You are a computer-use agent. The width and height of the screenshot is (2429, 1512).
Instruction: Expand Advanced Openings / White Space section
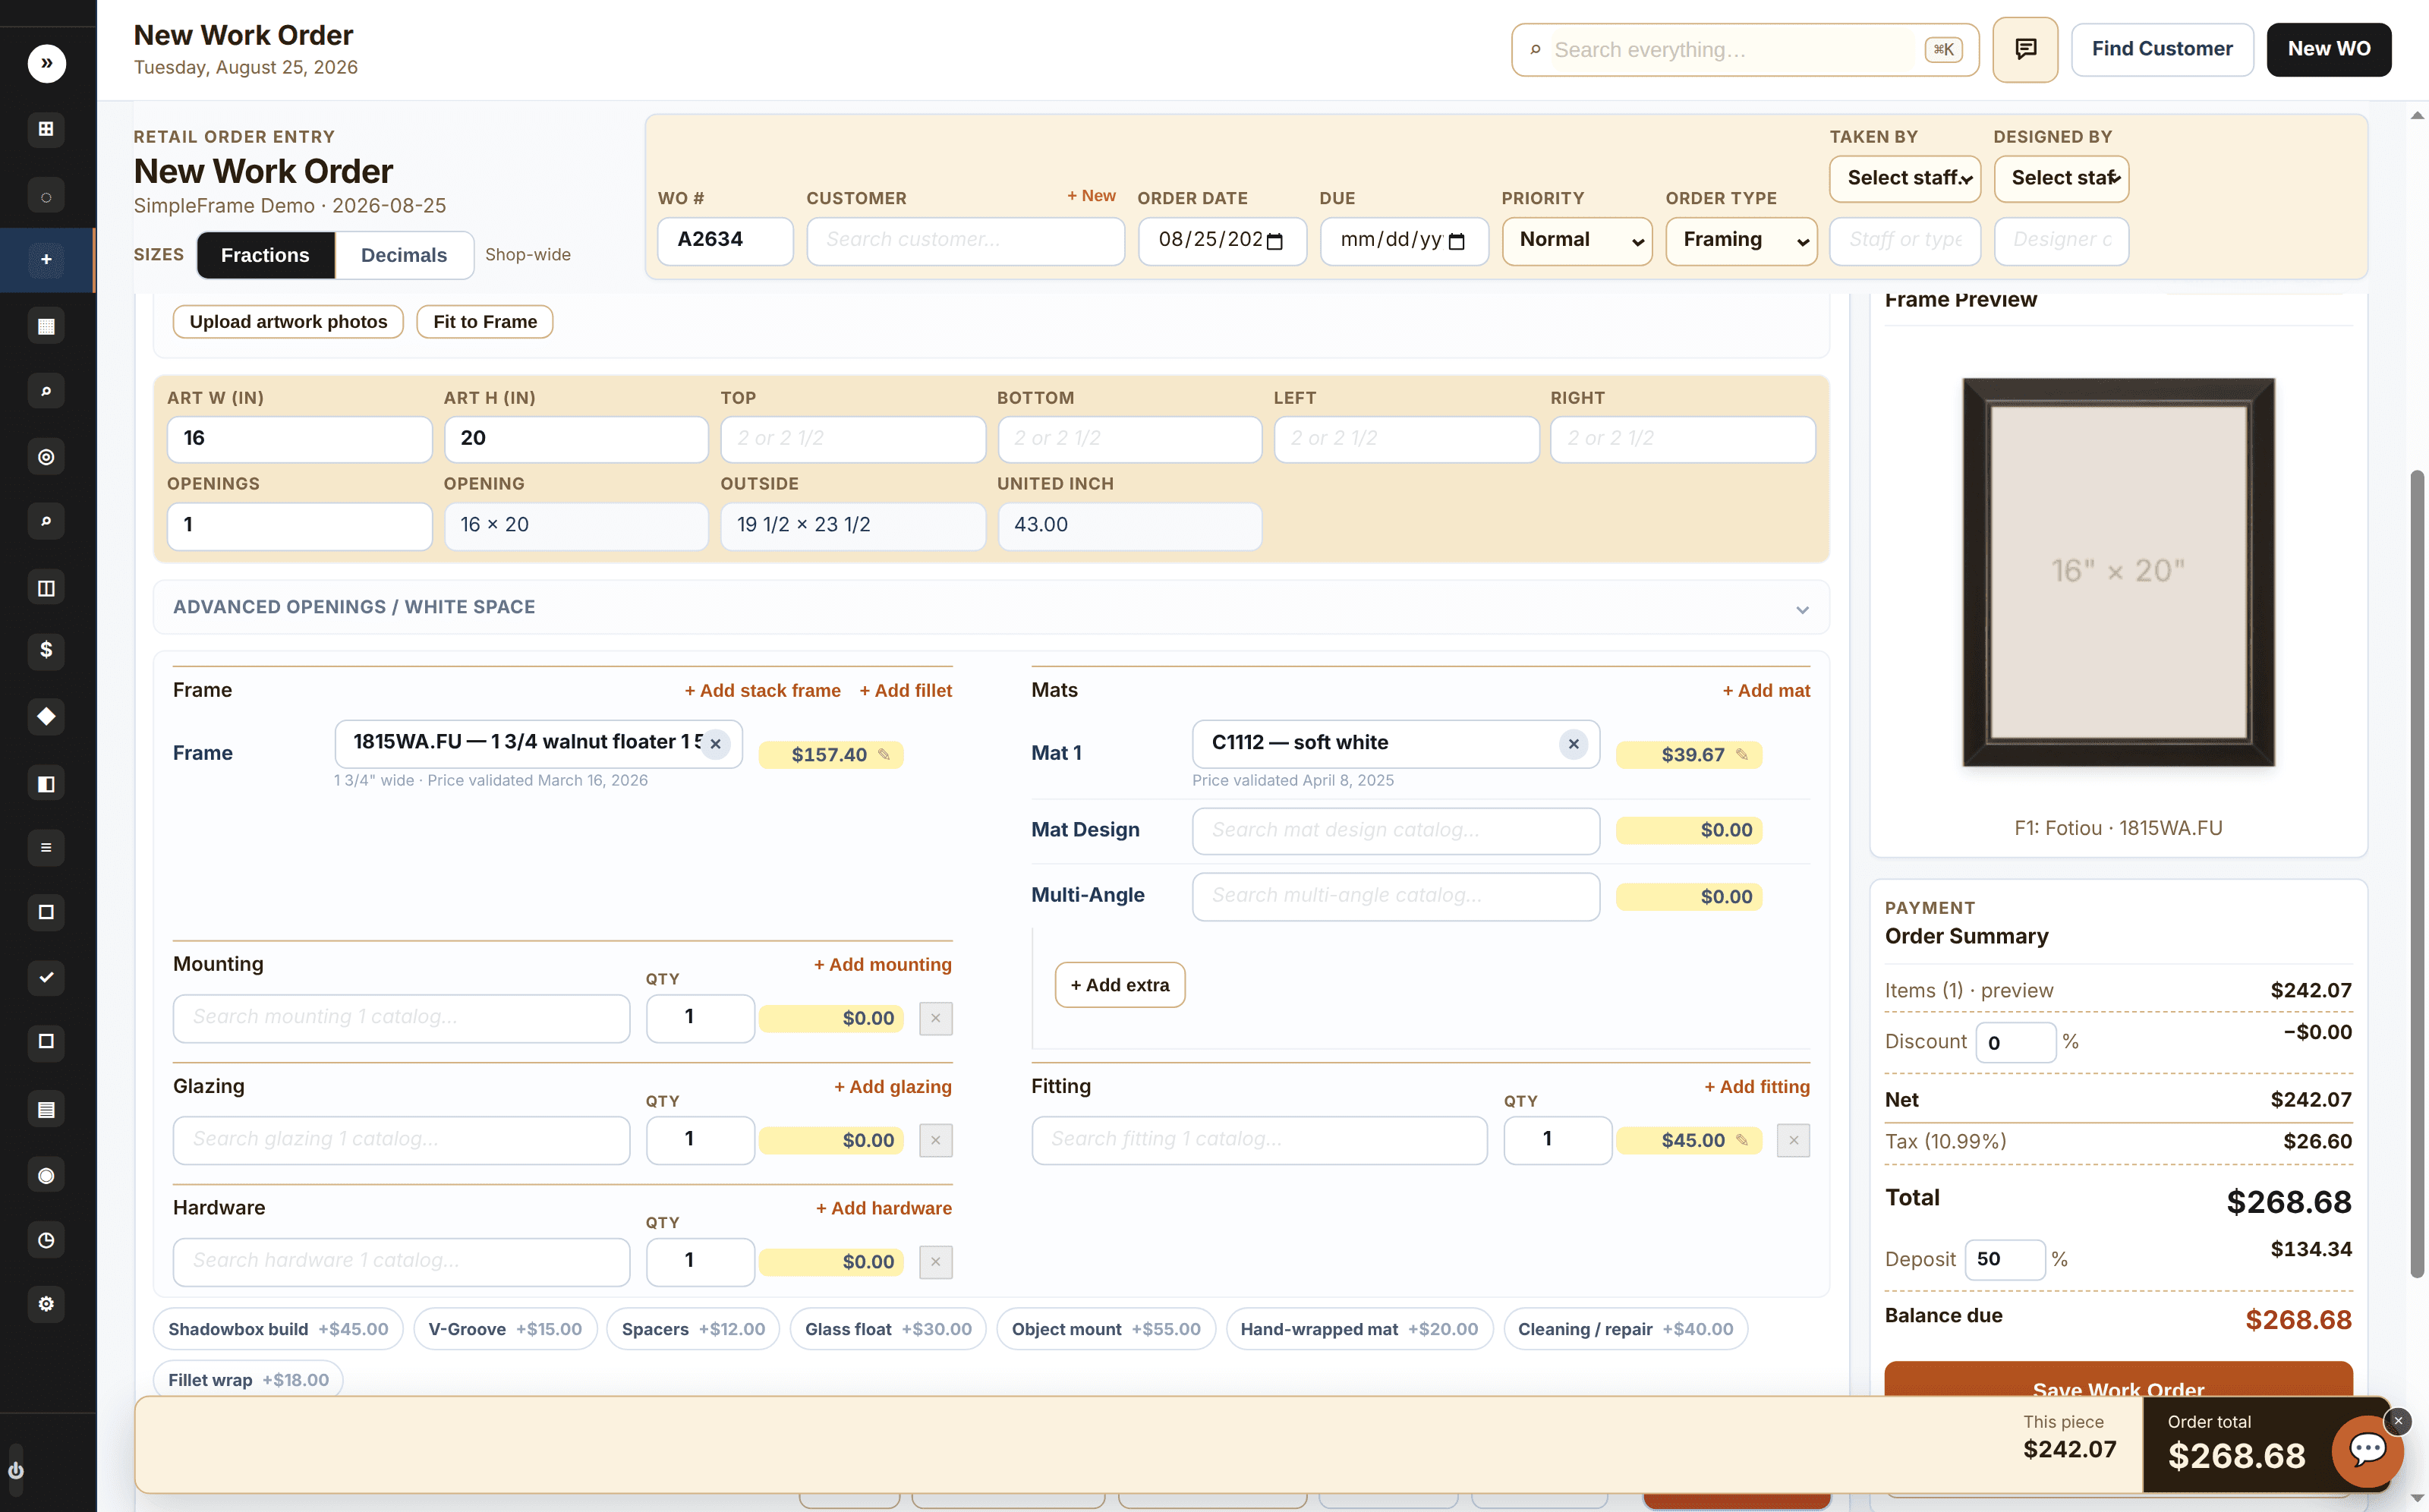[x=991, y=607]
